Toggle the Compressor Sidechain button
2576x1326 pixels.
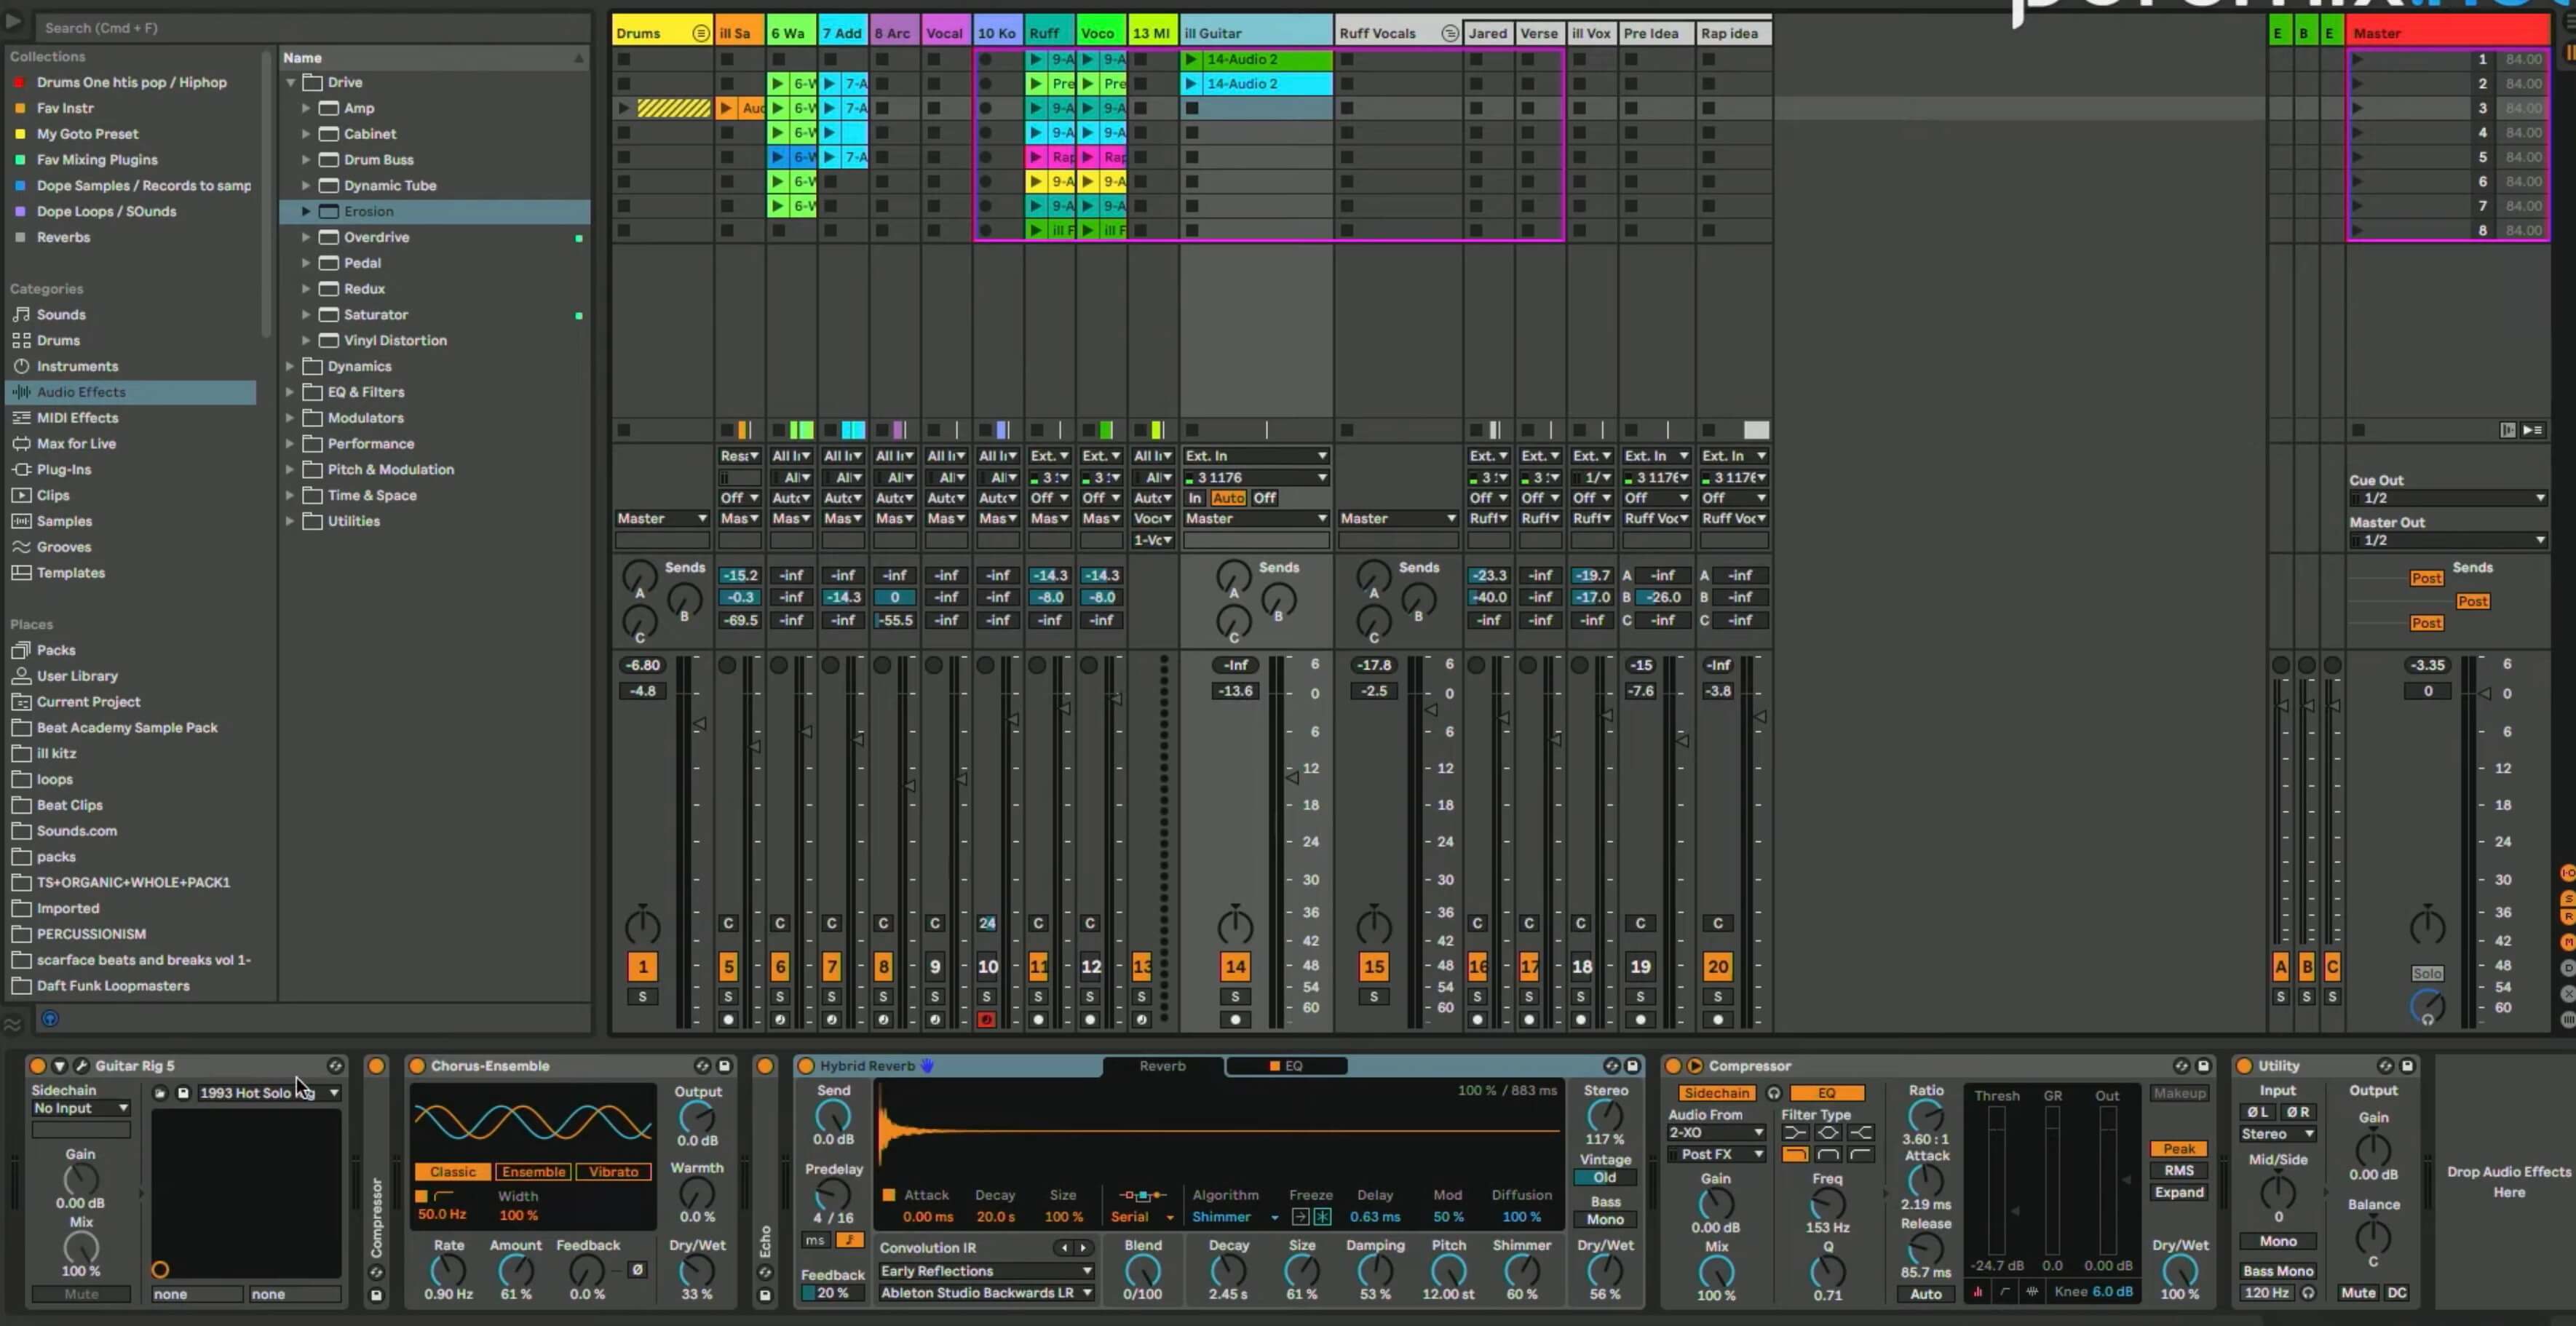click(x=1717, y=1093)
